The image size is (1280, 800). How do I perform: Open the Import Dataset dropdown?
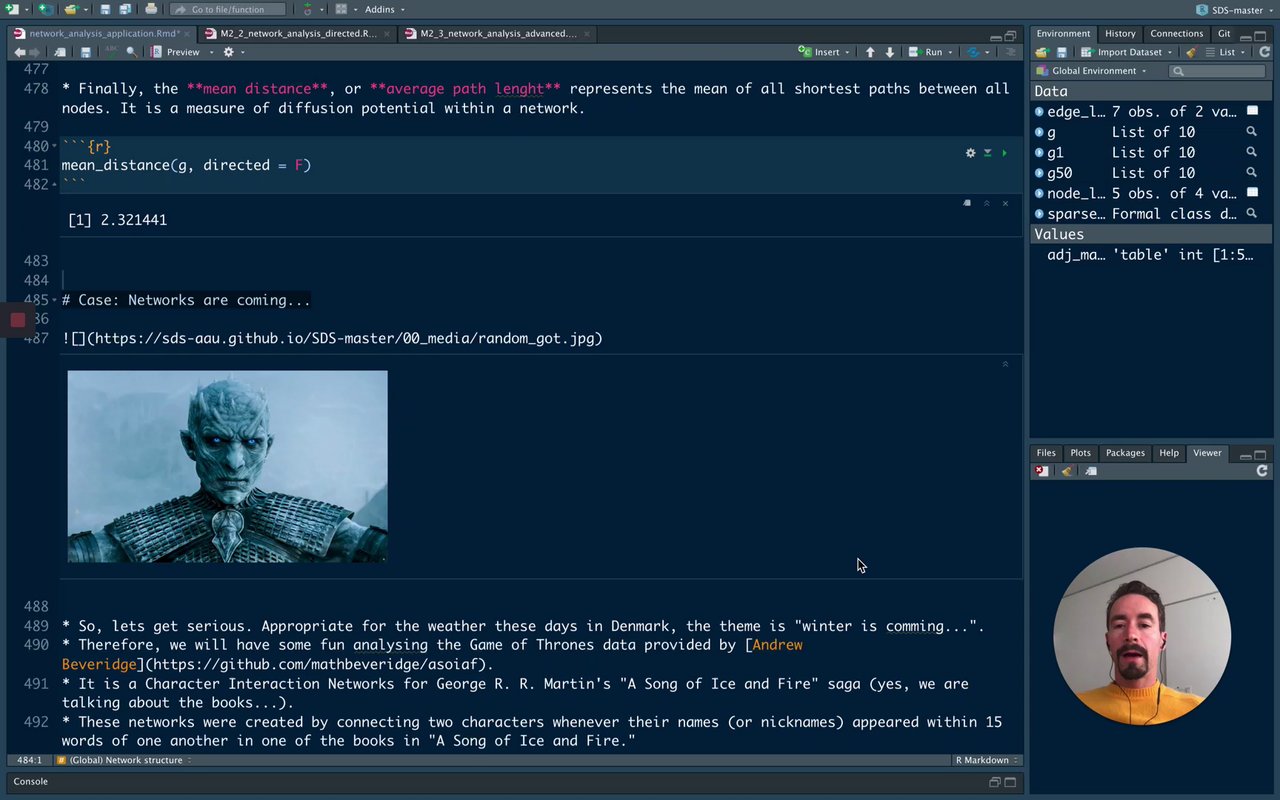[1127, 52]
